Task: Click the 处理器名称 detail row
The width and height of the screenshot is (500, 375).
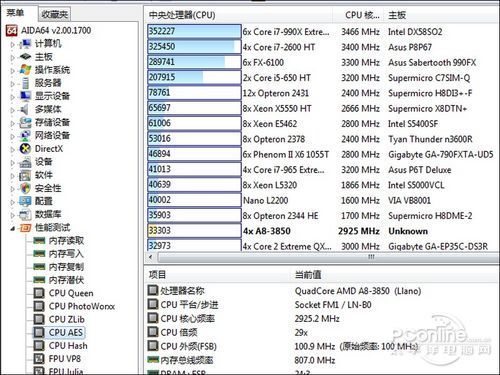Action: point(323,291)
